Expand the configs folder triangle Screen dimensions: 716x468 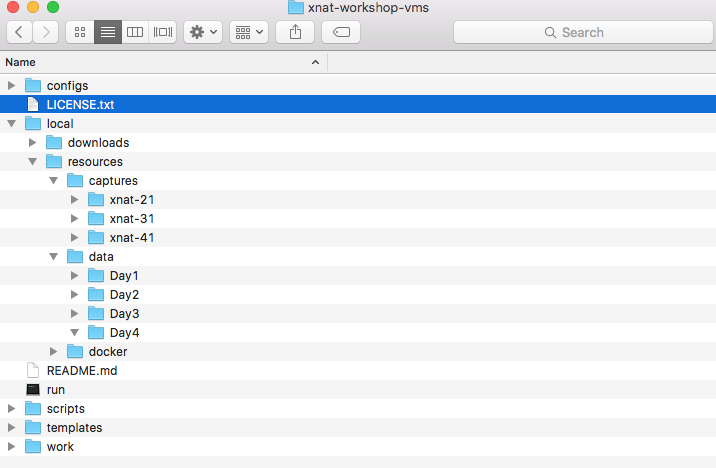coord(12,85)
